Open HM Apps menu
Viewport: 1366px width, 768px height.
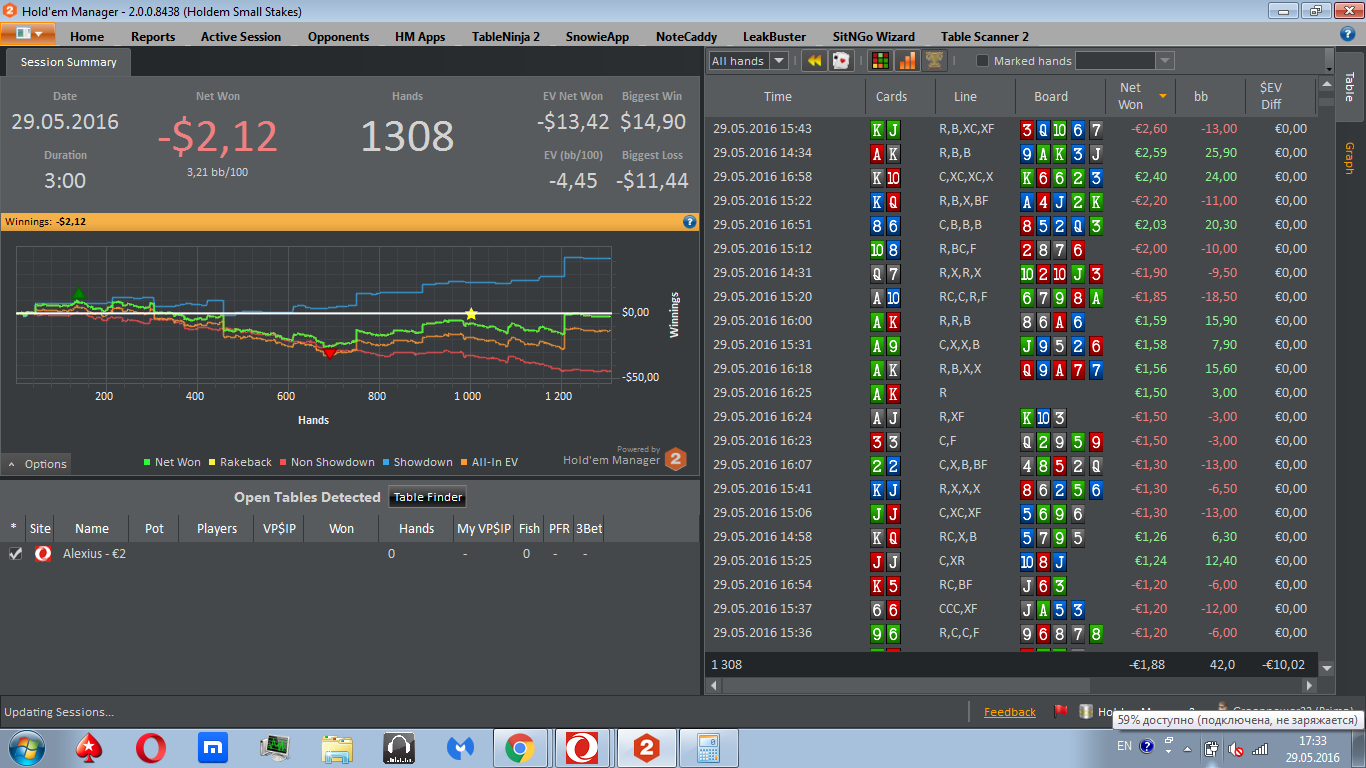tap(420, 36)
